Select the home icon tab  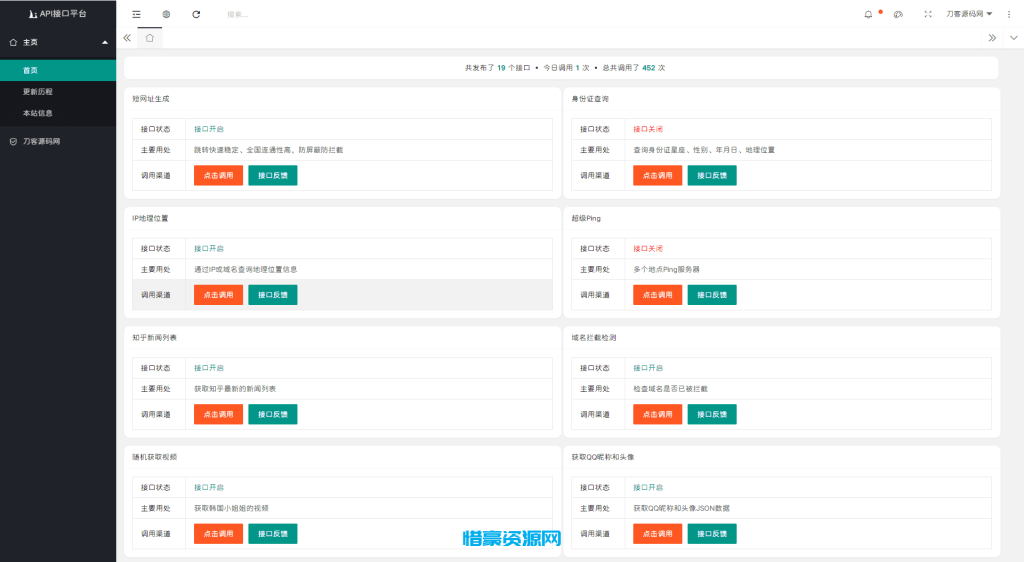coord(149,37)
